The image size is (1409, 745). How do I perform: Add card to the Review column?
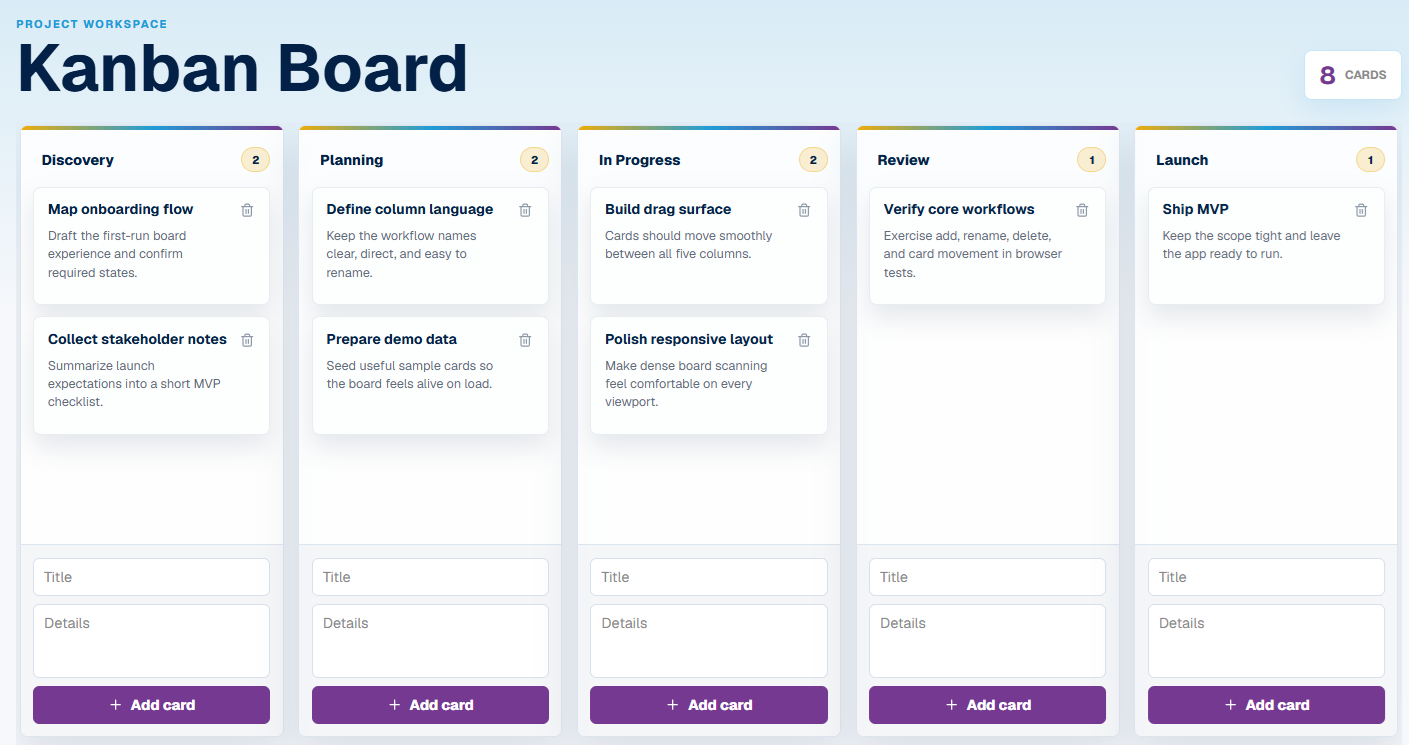tap(987, 705)
